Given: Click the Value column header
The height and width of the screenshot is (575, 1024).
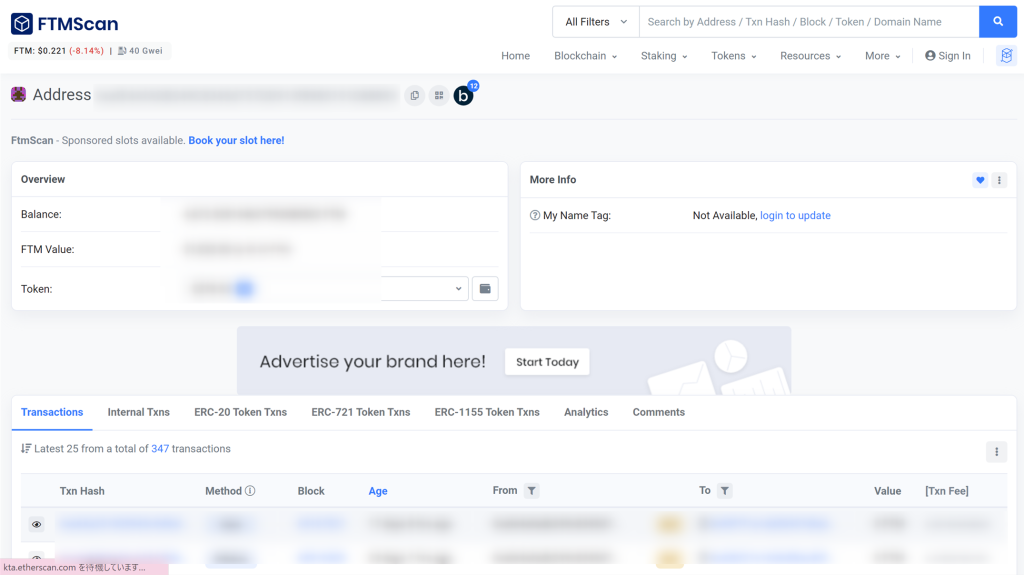Looking at the screenshot, I should (x=888, y=491).
